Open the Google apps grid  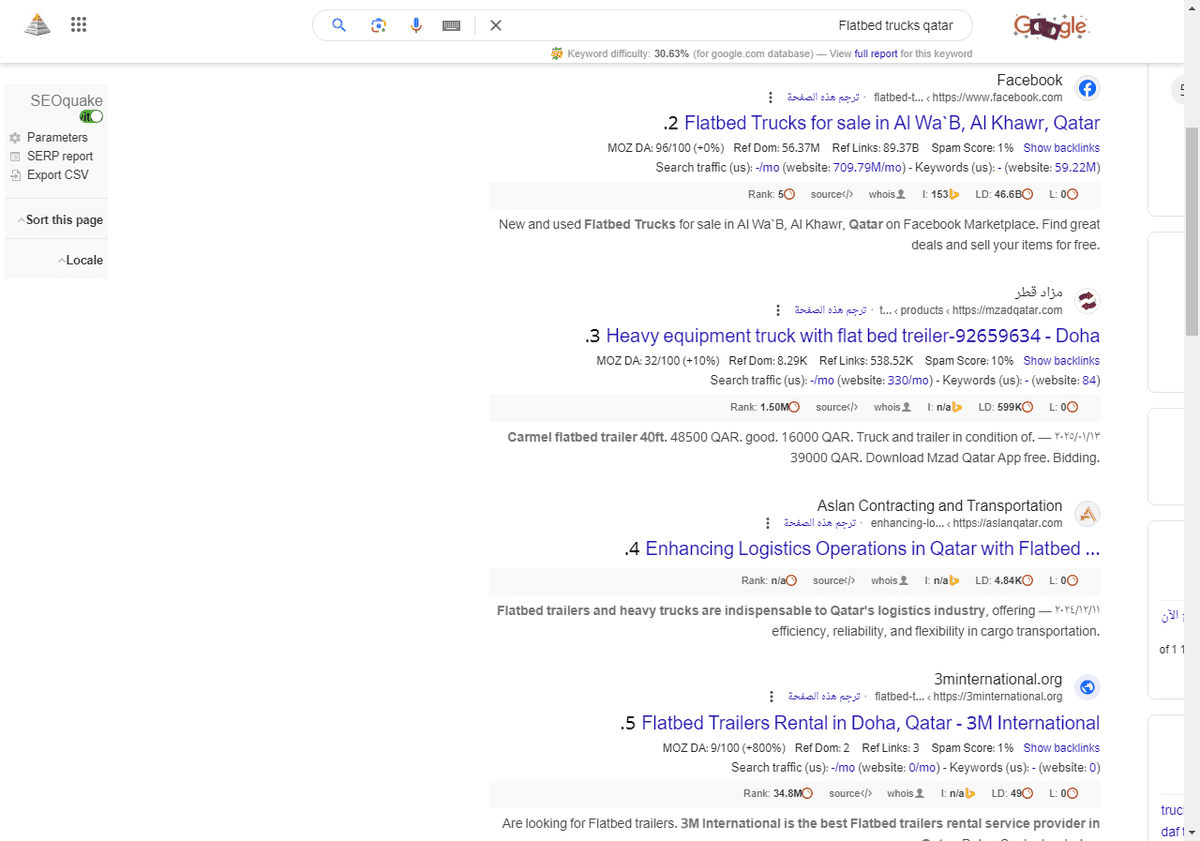79,25
